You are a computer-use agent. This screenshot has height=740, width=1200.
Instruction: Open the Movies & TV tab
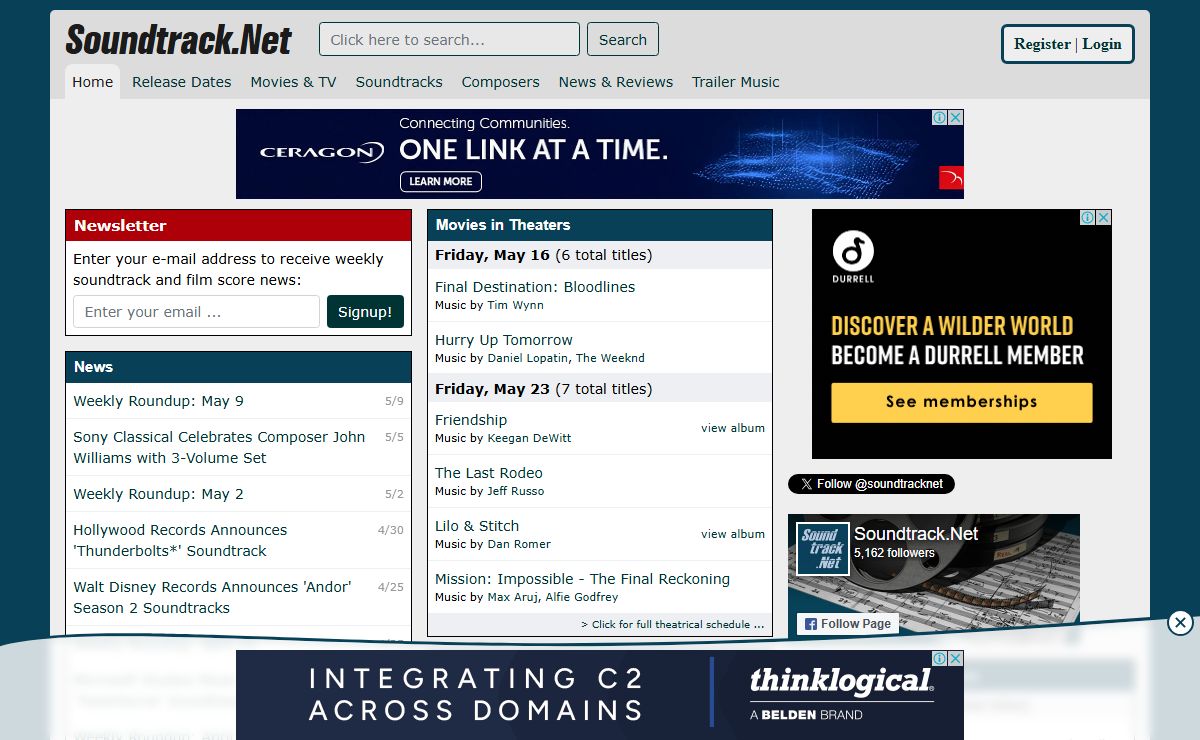click(293, 82)
